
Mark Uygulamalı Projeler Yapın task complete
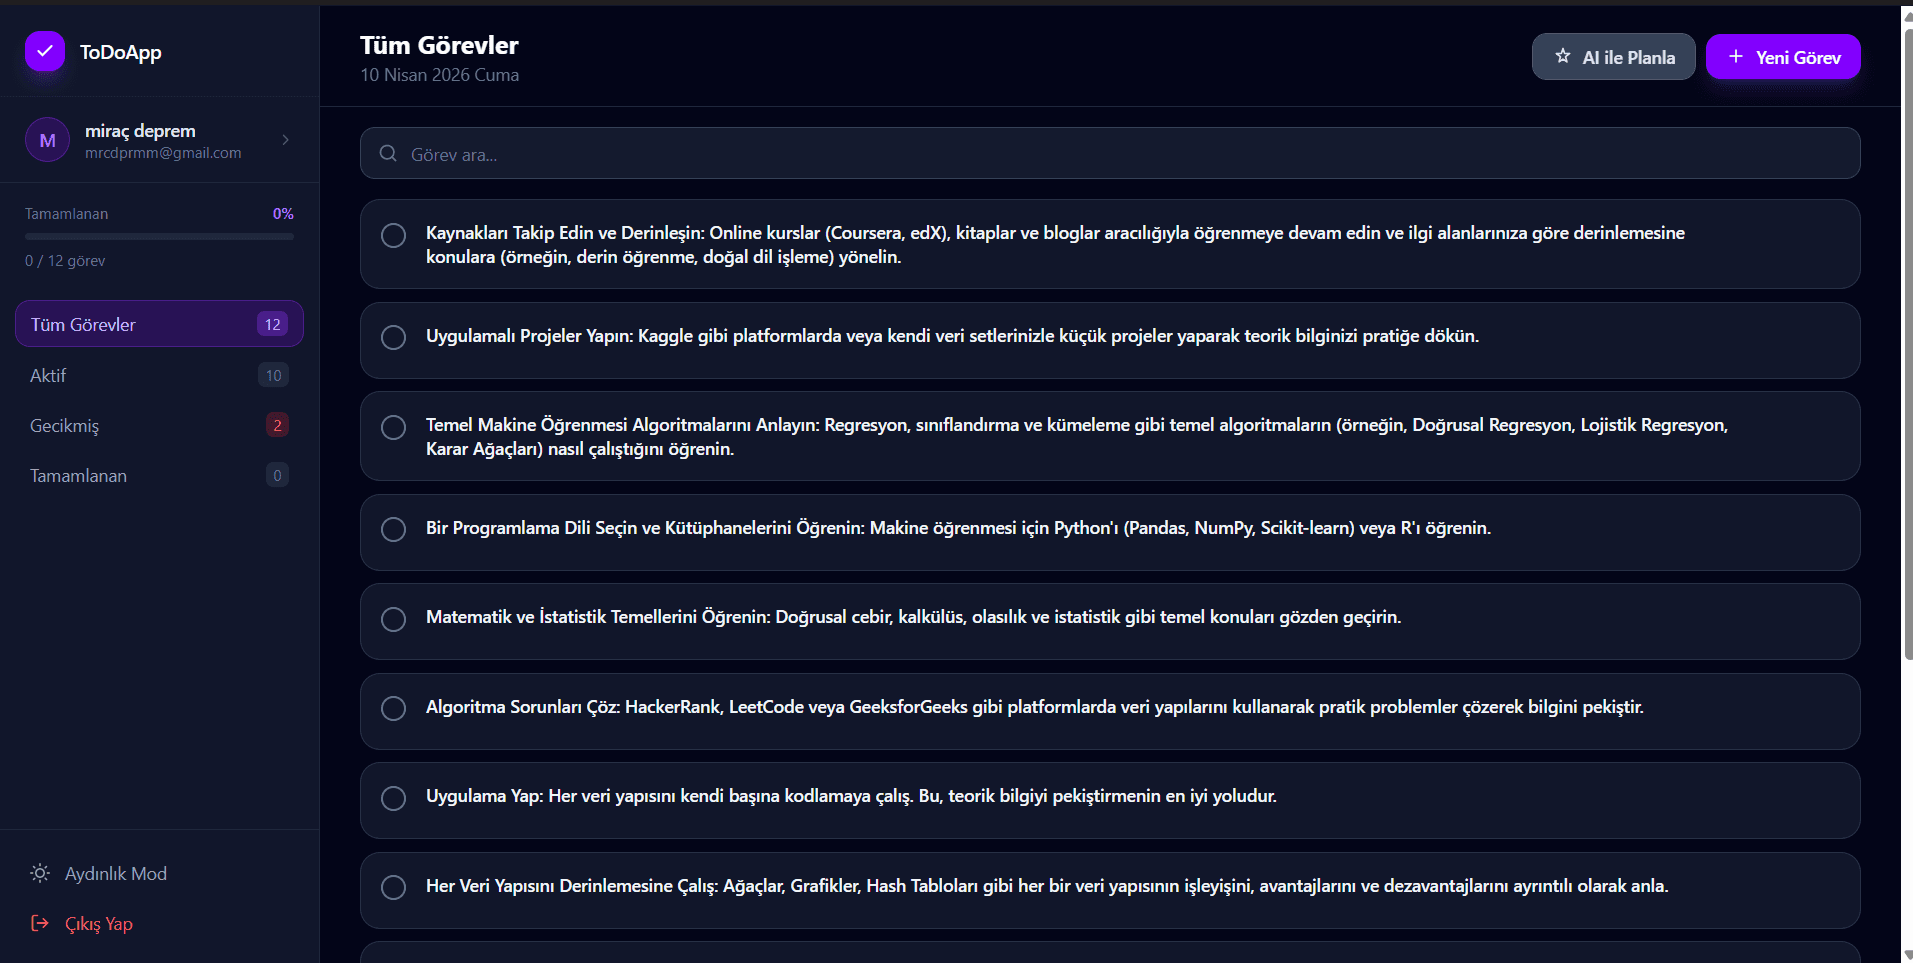pyautogui.click(x=394, y=337)
